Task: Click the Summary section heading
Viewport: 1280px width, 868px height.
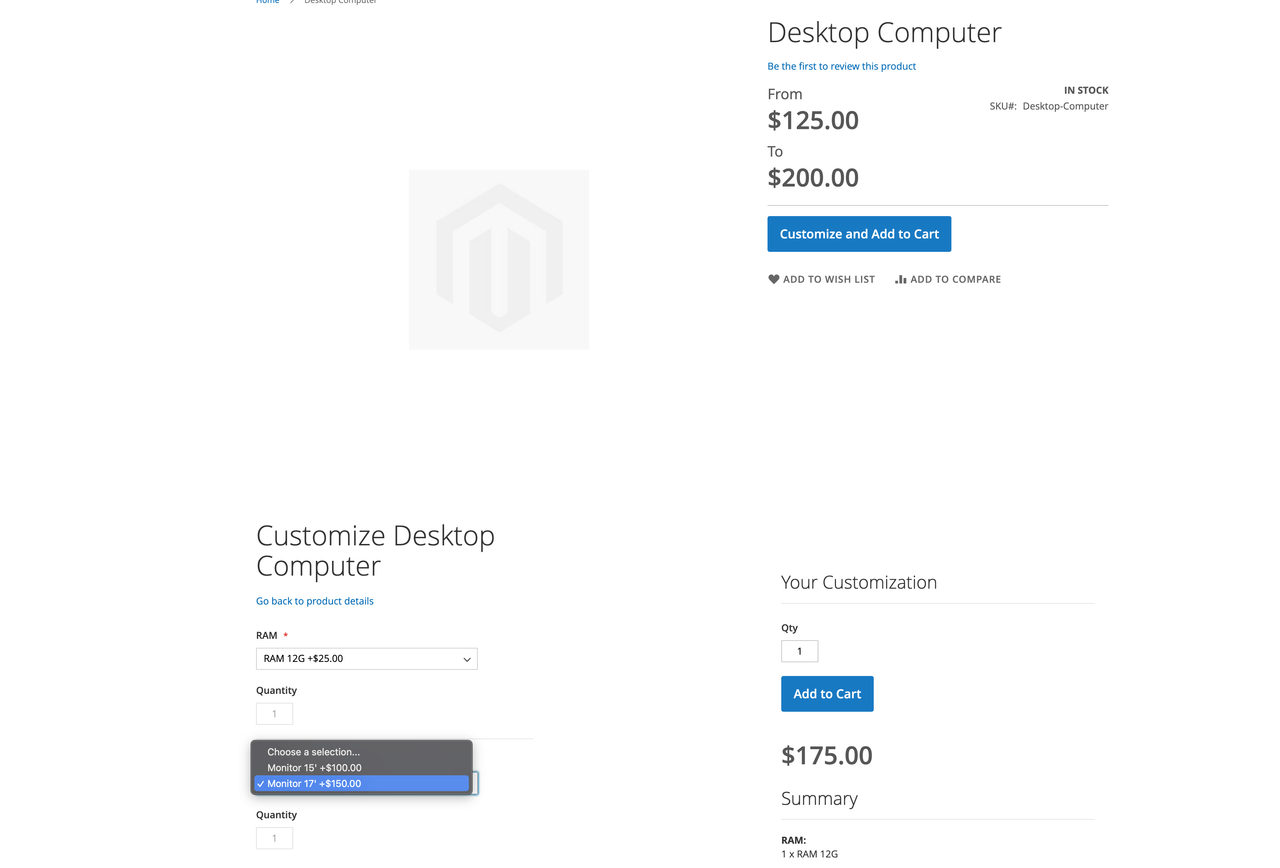Action: [x=819, y=799]
